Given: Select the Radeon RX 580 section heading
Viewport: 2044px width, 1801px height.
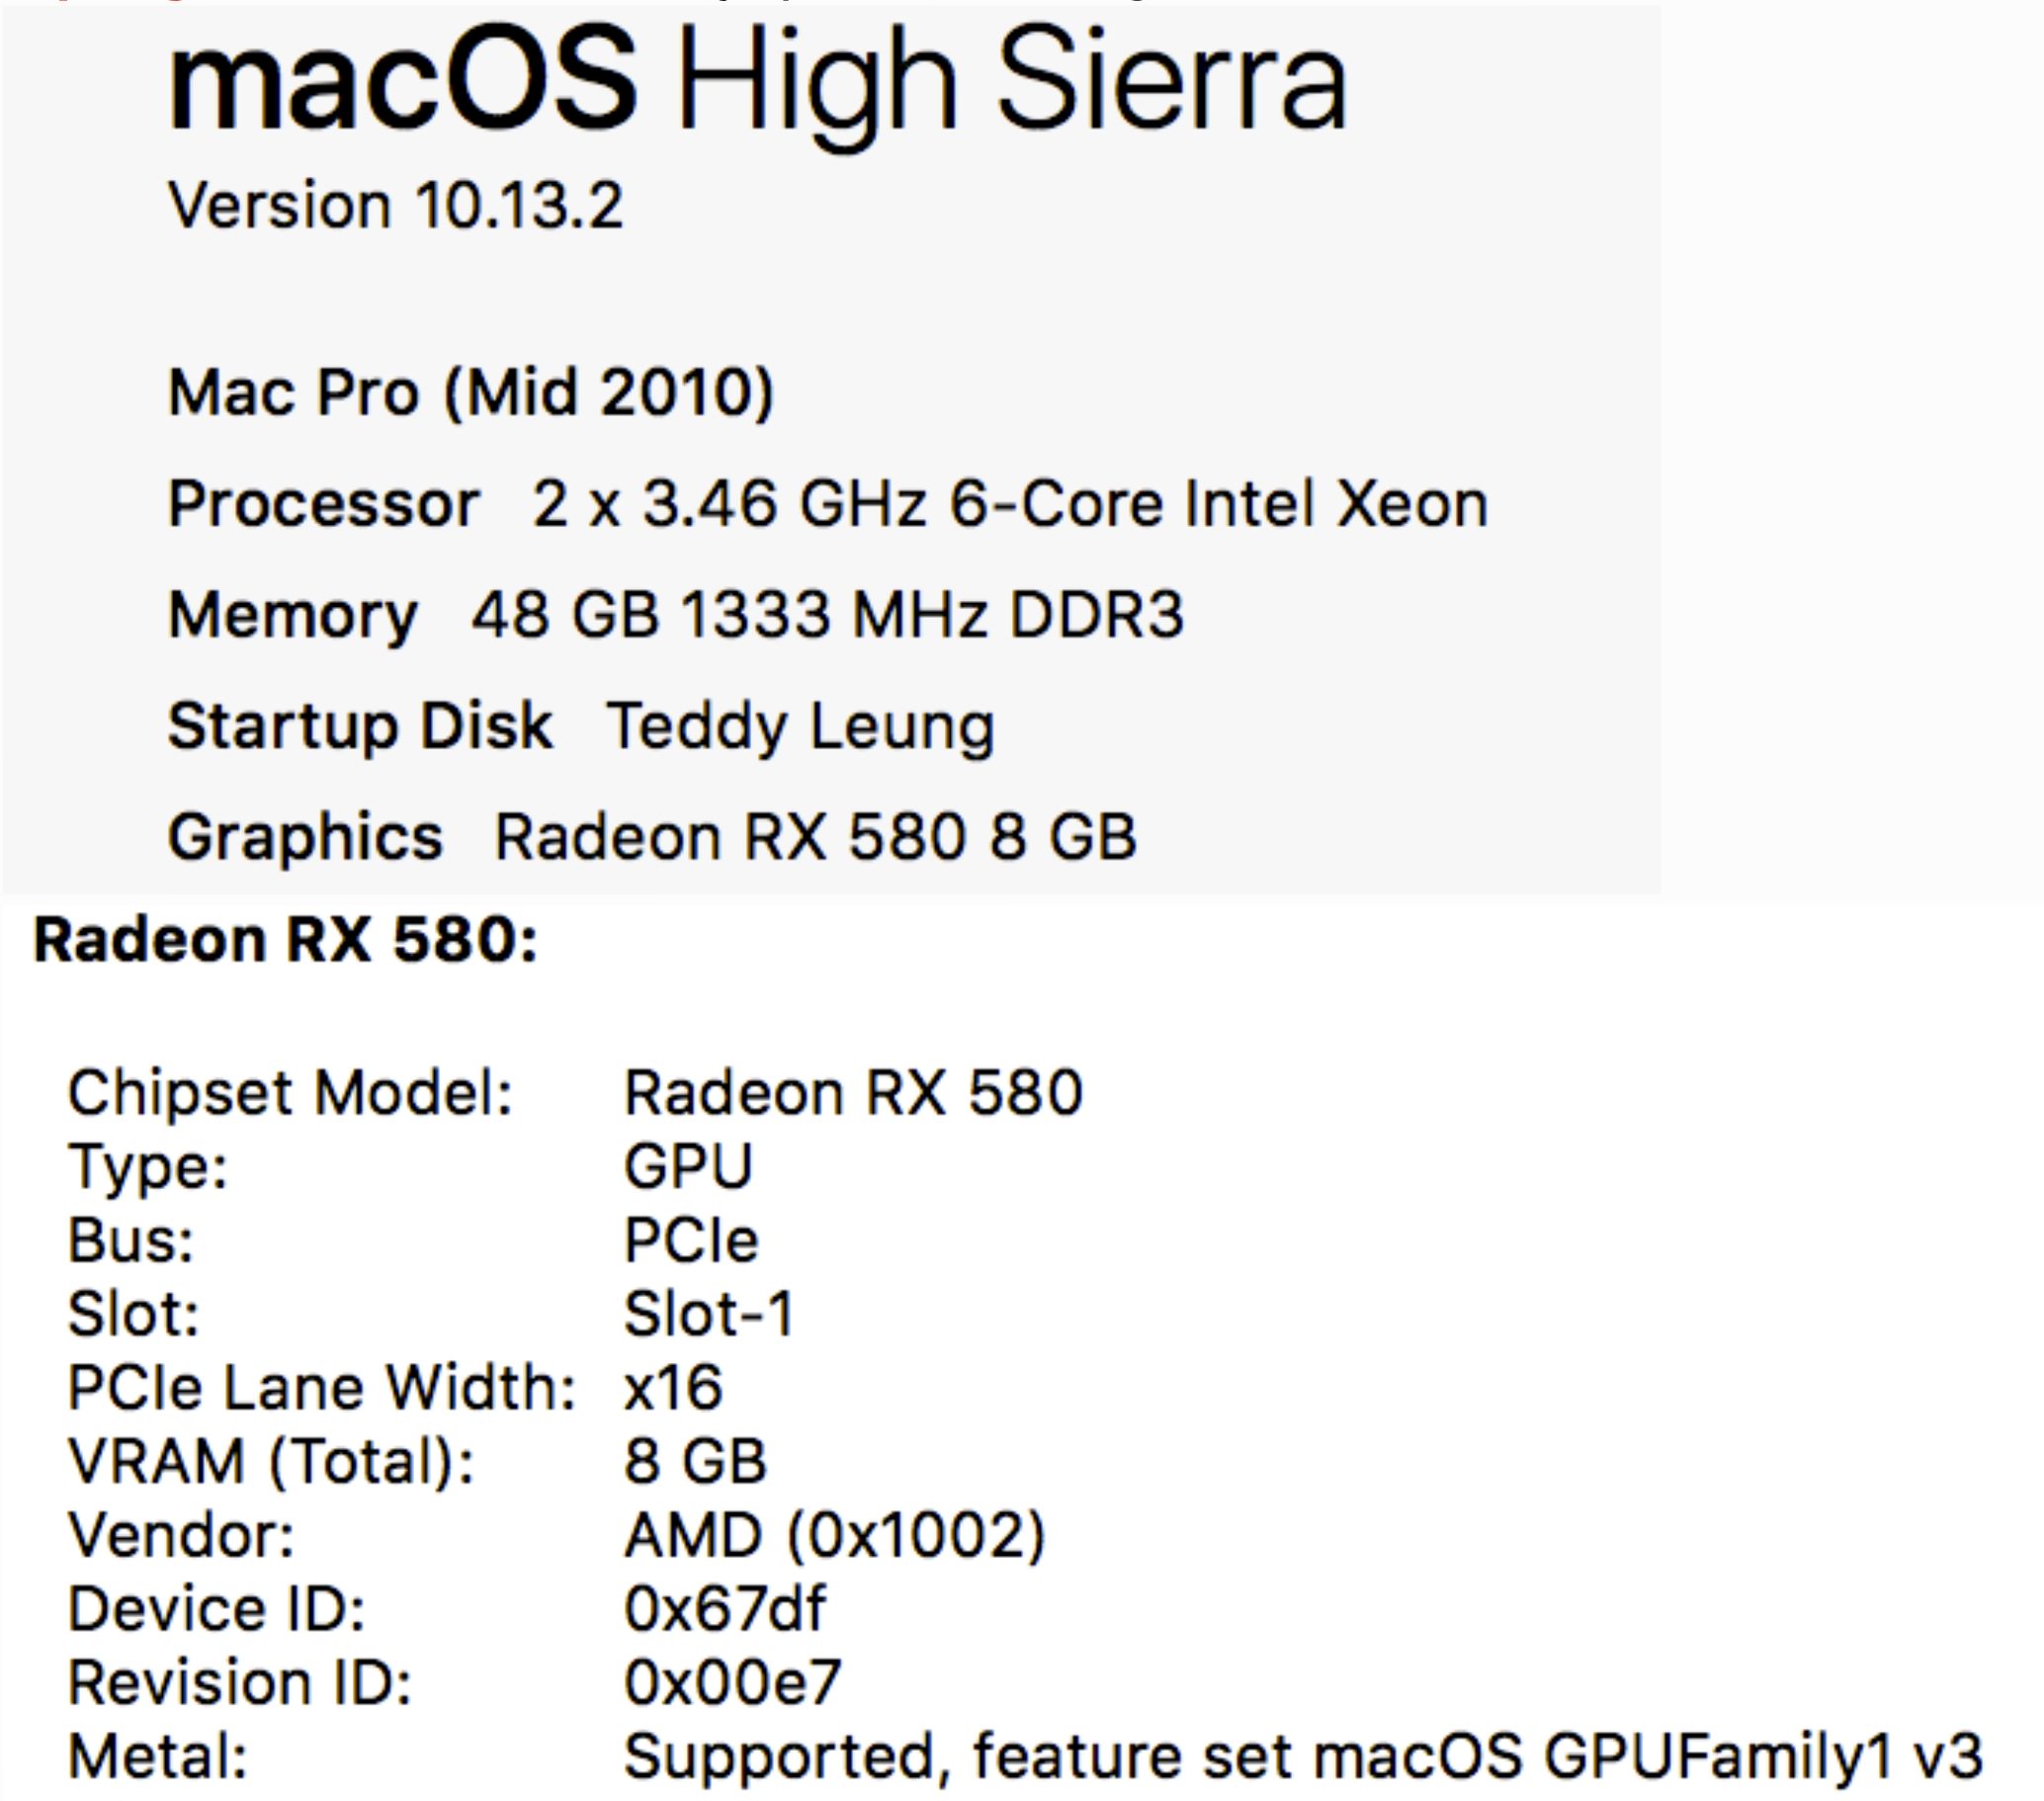Looking at the screenshot, I should click(x=286, y=940).
